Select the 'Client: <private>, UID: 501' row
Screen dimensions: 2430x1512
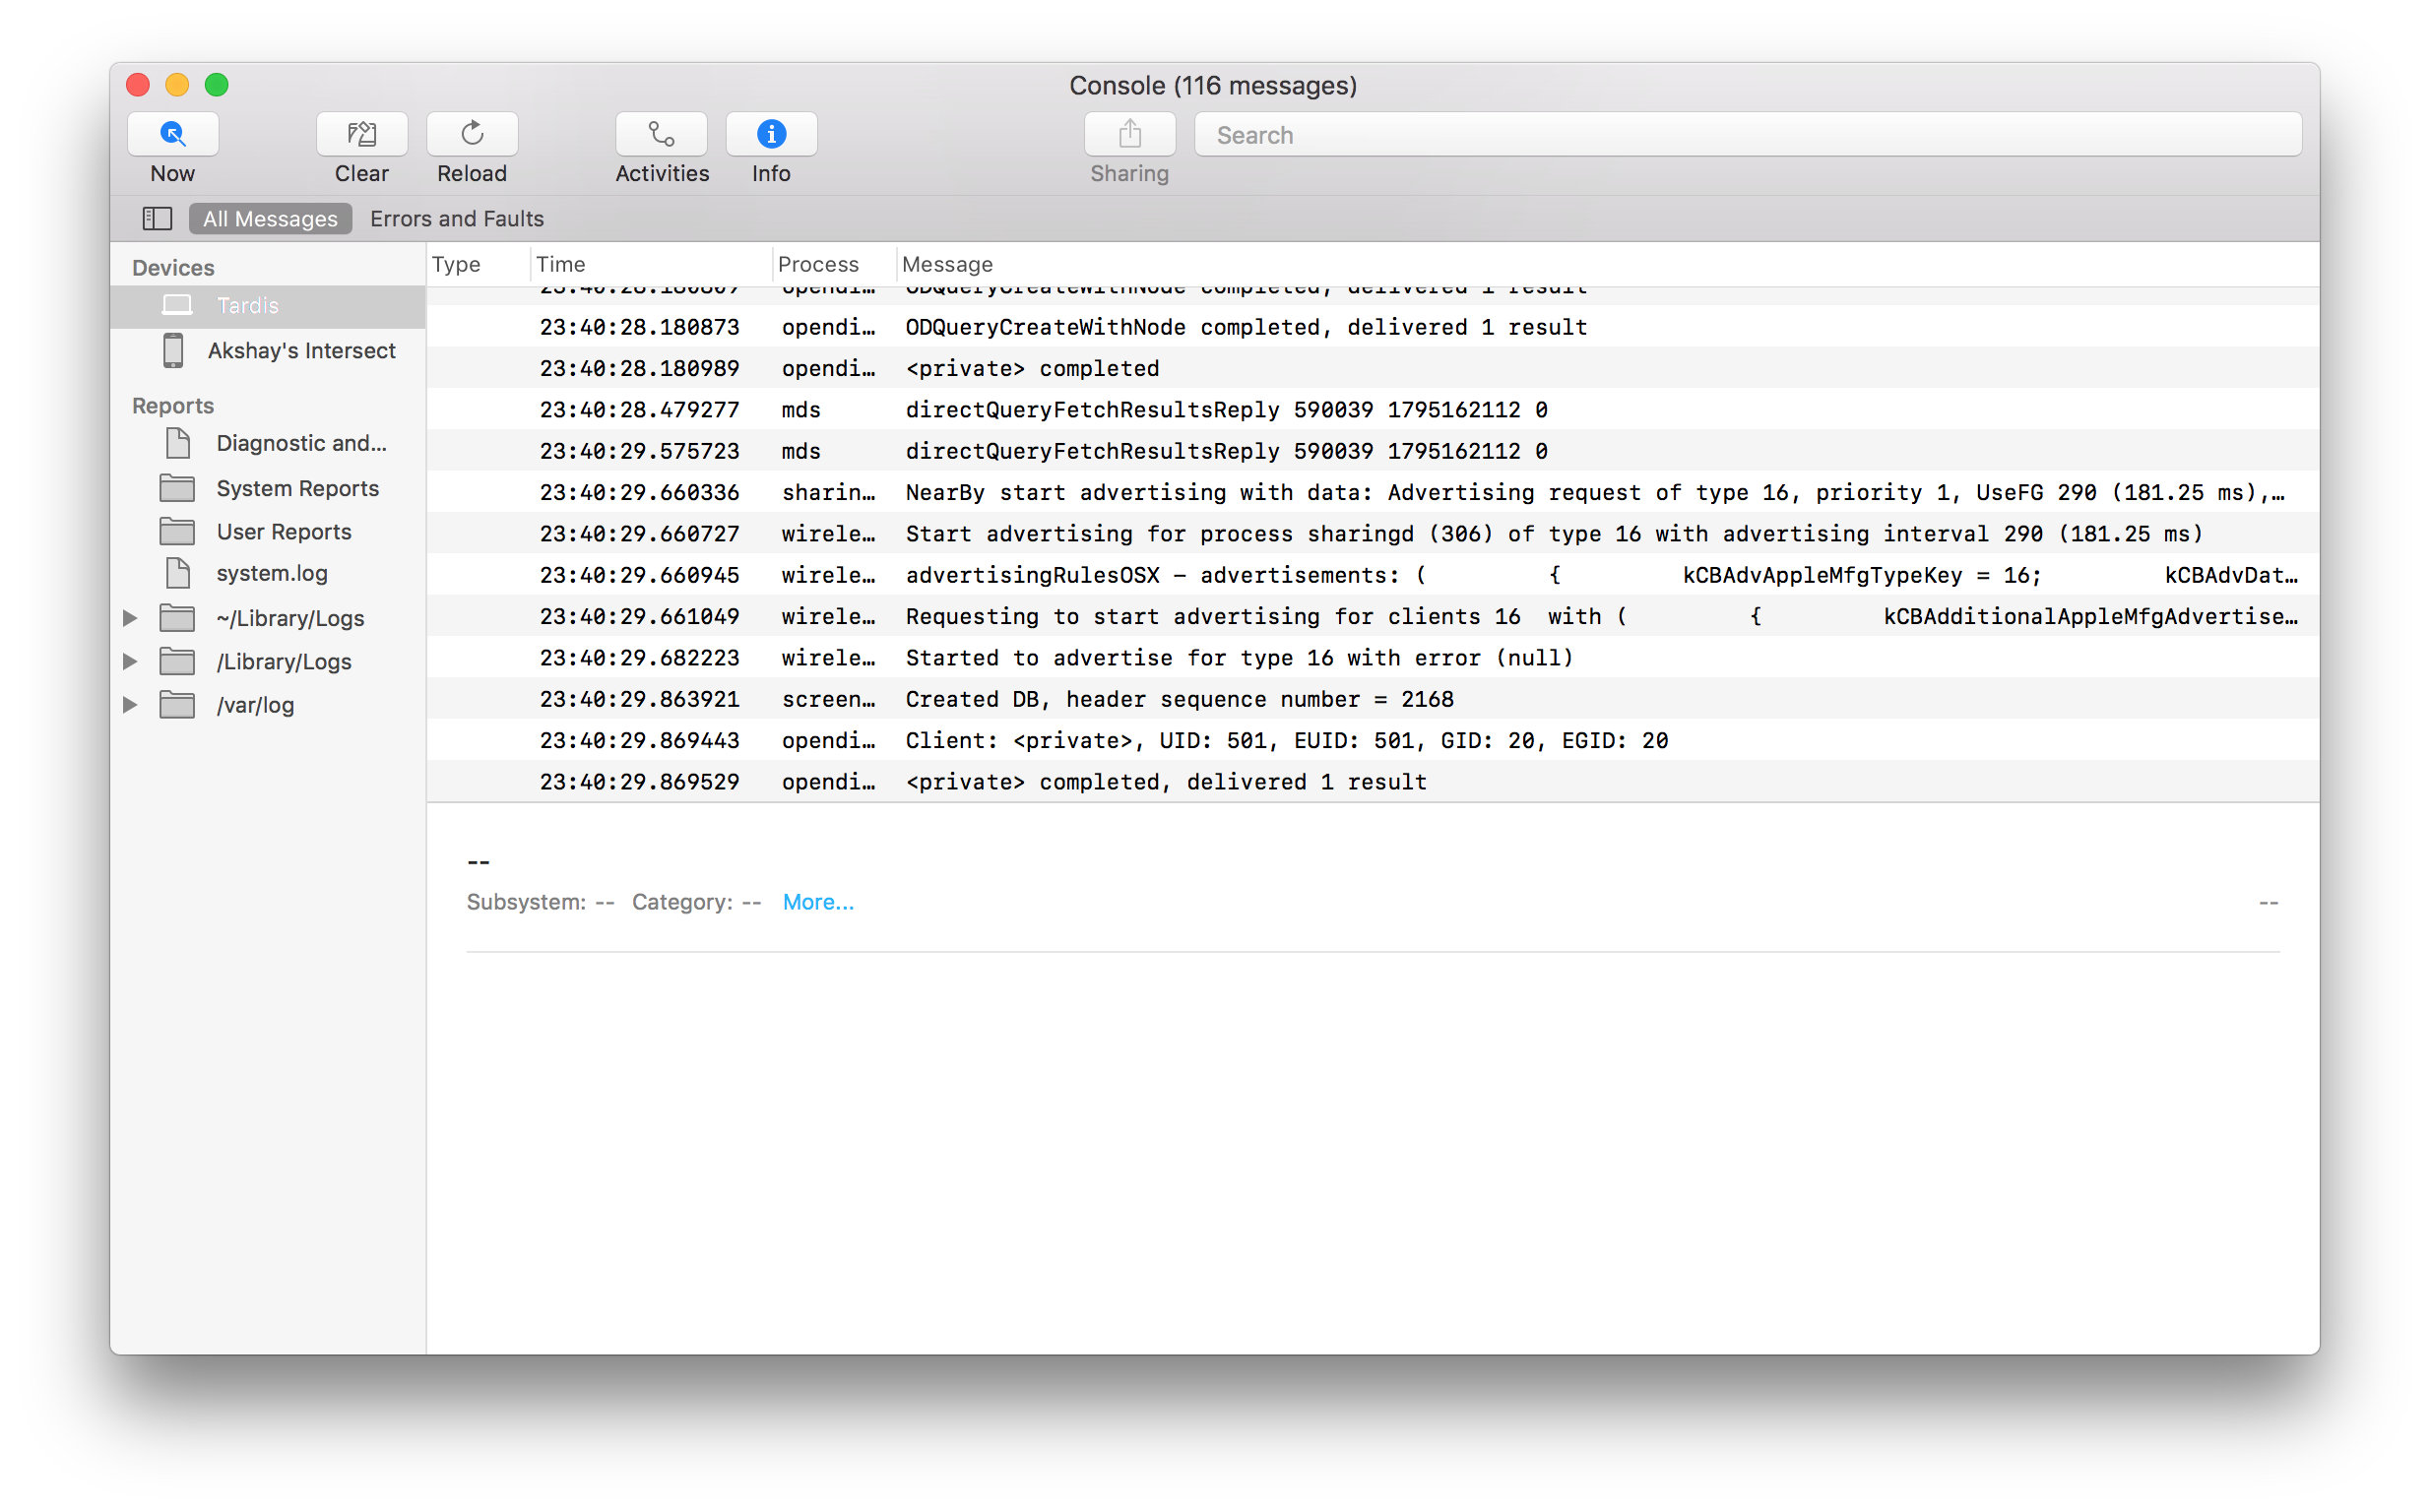point(1372,741)
